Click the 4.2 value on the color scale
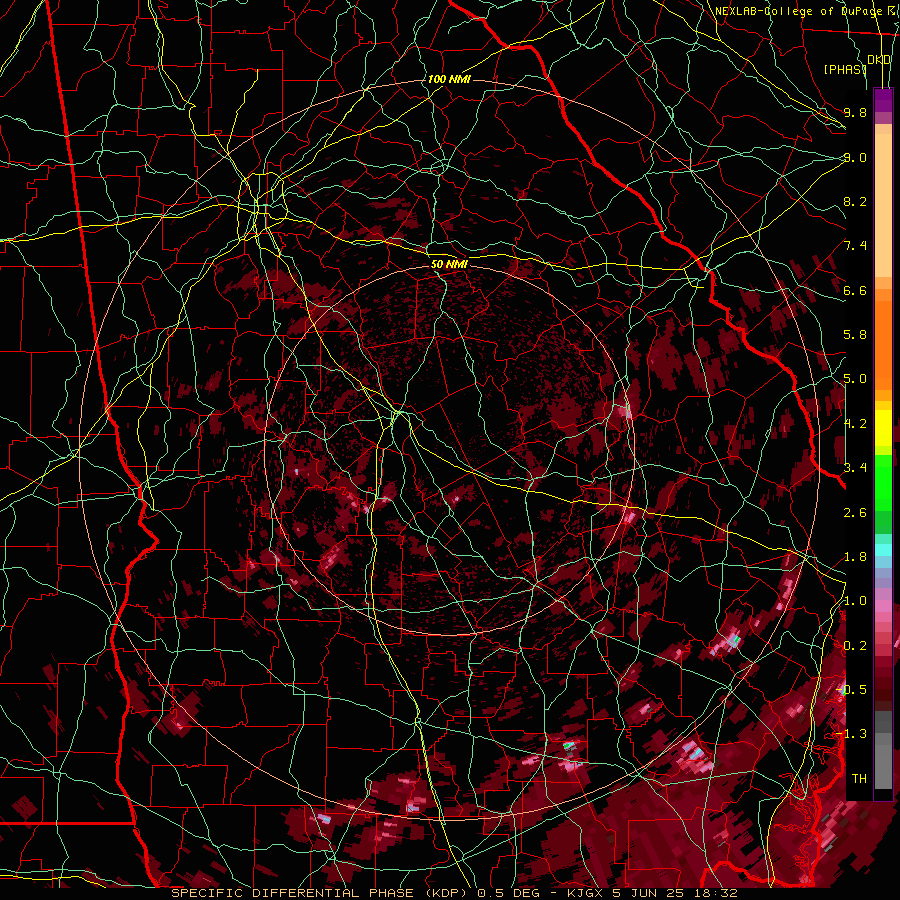This screenshot has height=900, width=900. pyautogui.click(x=855, y=424)
